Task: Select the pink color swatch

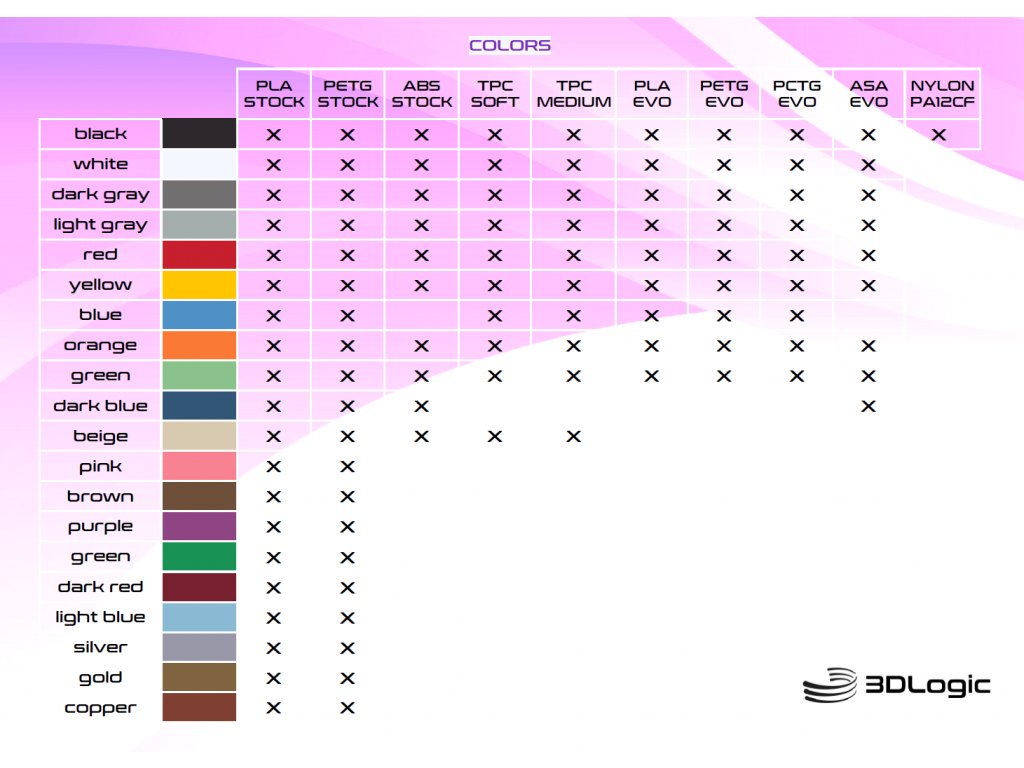Action: tap(199, 466)
